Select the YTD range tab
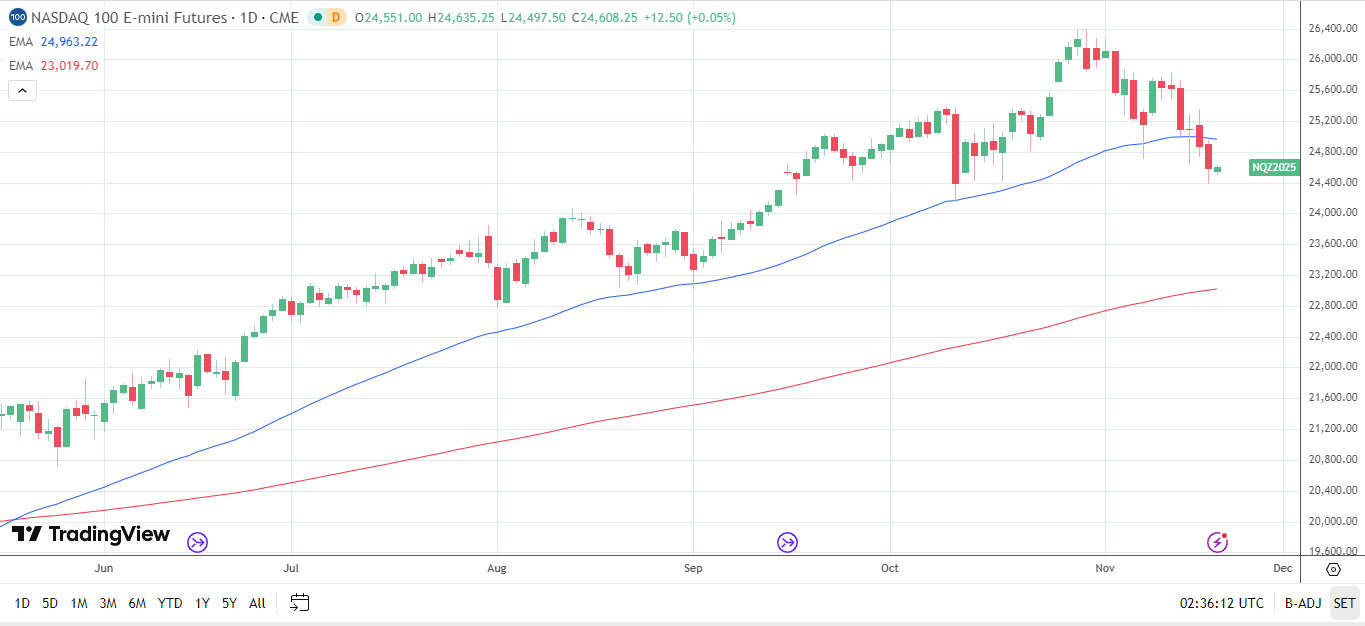Image resolution: width=1365 pixels, height=626 pixels. point(170,603)
